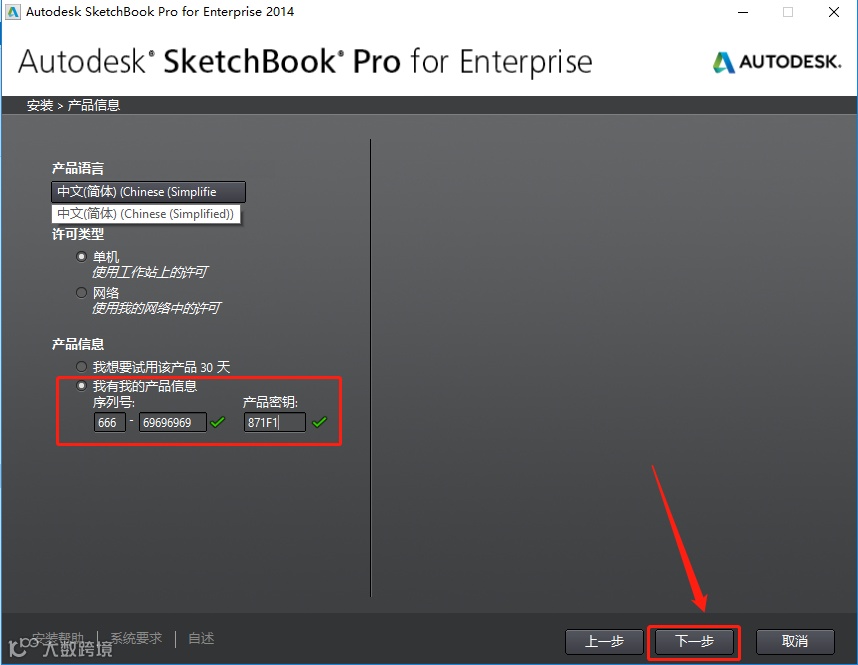This screenshot has width=858, height=665.
Task: Minimize the installer window
Action: (x=743, y=12)
